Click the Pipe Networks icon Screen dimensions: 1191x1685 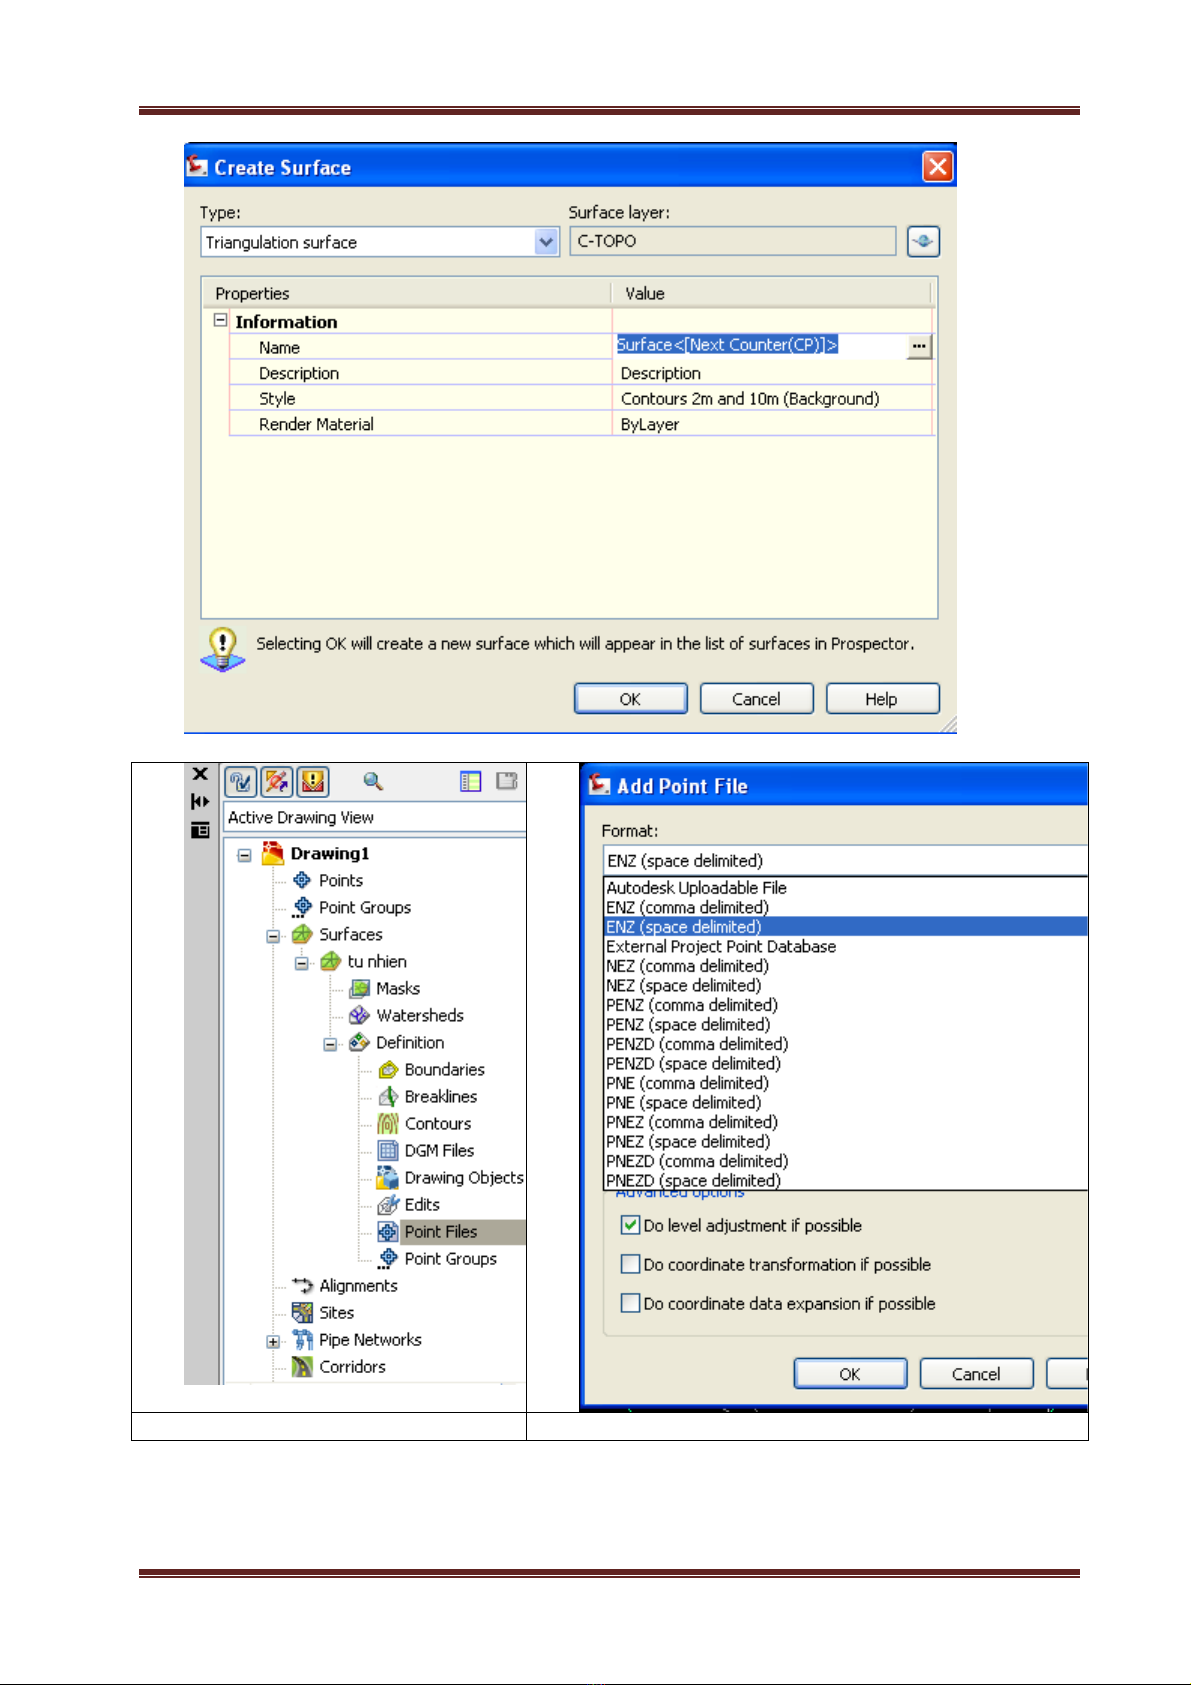click(302, 1339)
